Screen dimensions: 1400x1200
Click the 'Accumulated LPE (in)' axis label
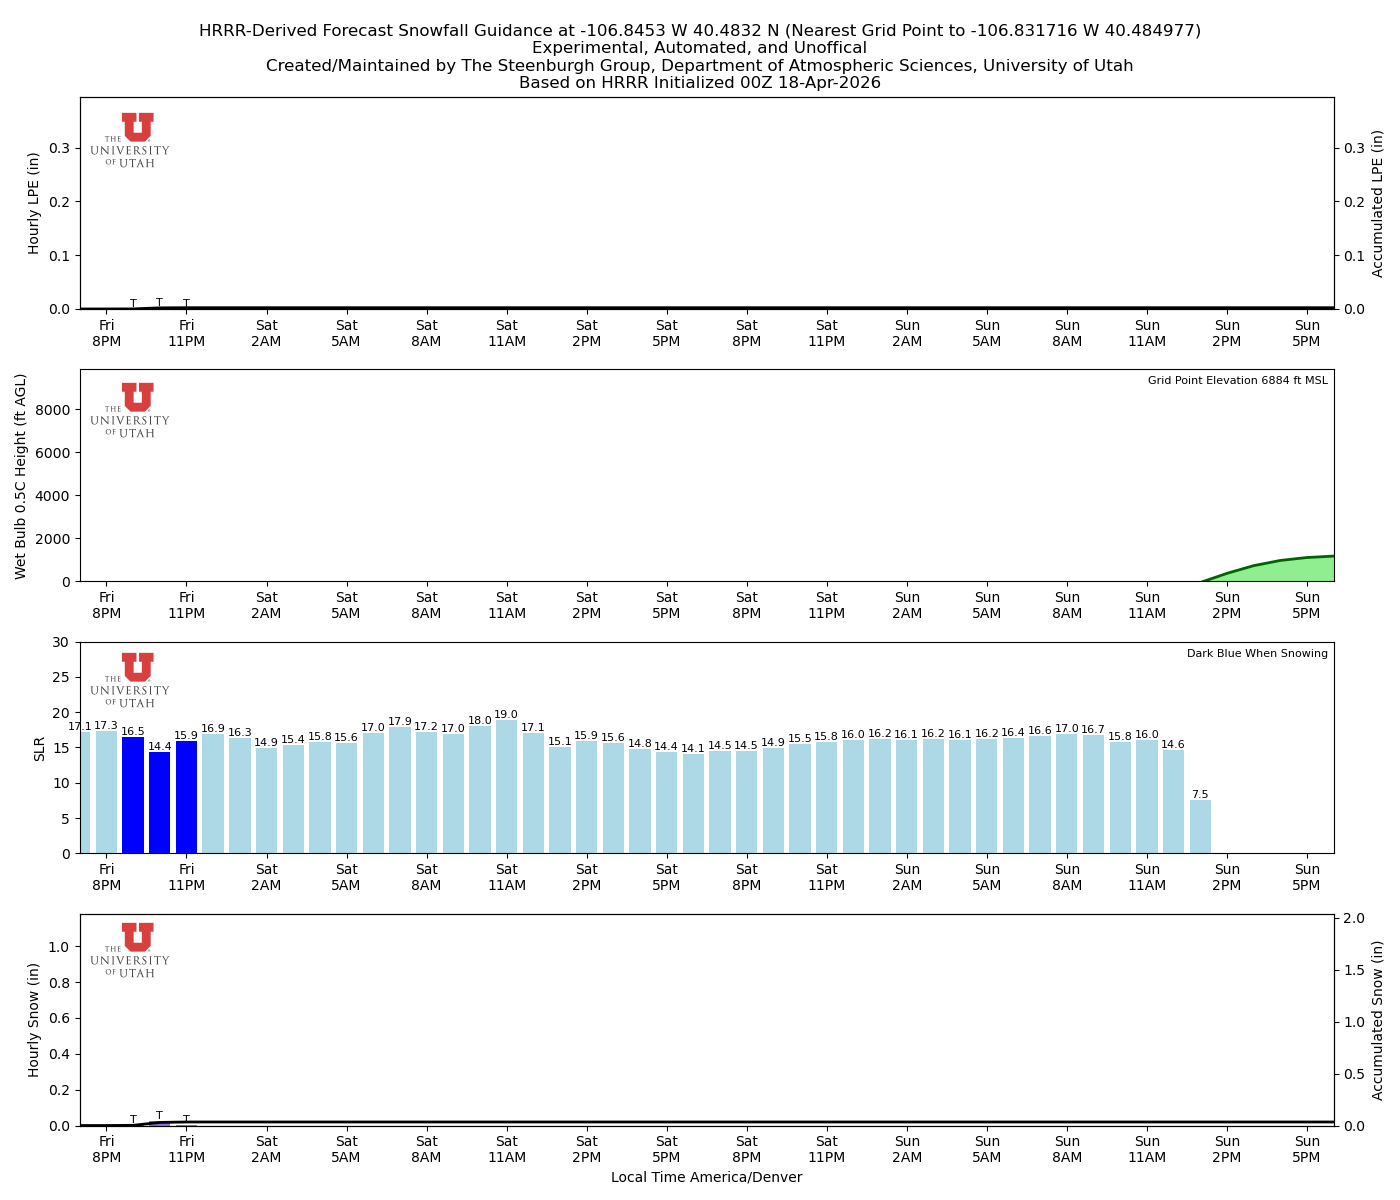point(1378,203)
